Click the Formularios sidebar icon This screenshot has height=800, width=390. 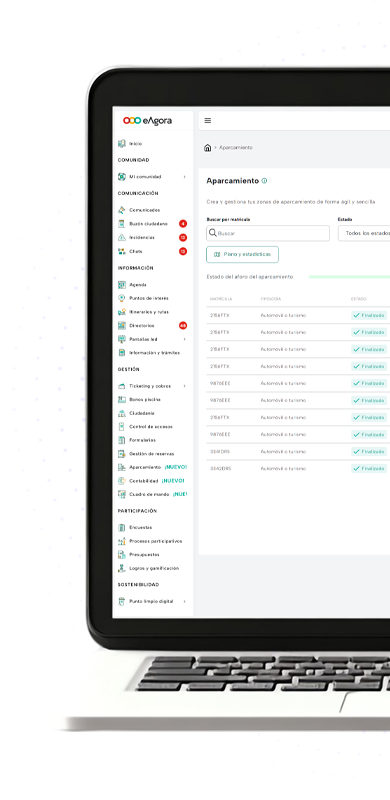point(121,440)
